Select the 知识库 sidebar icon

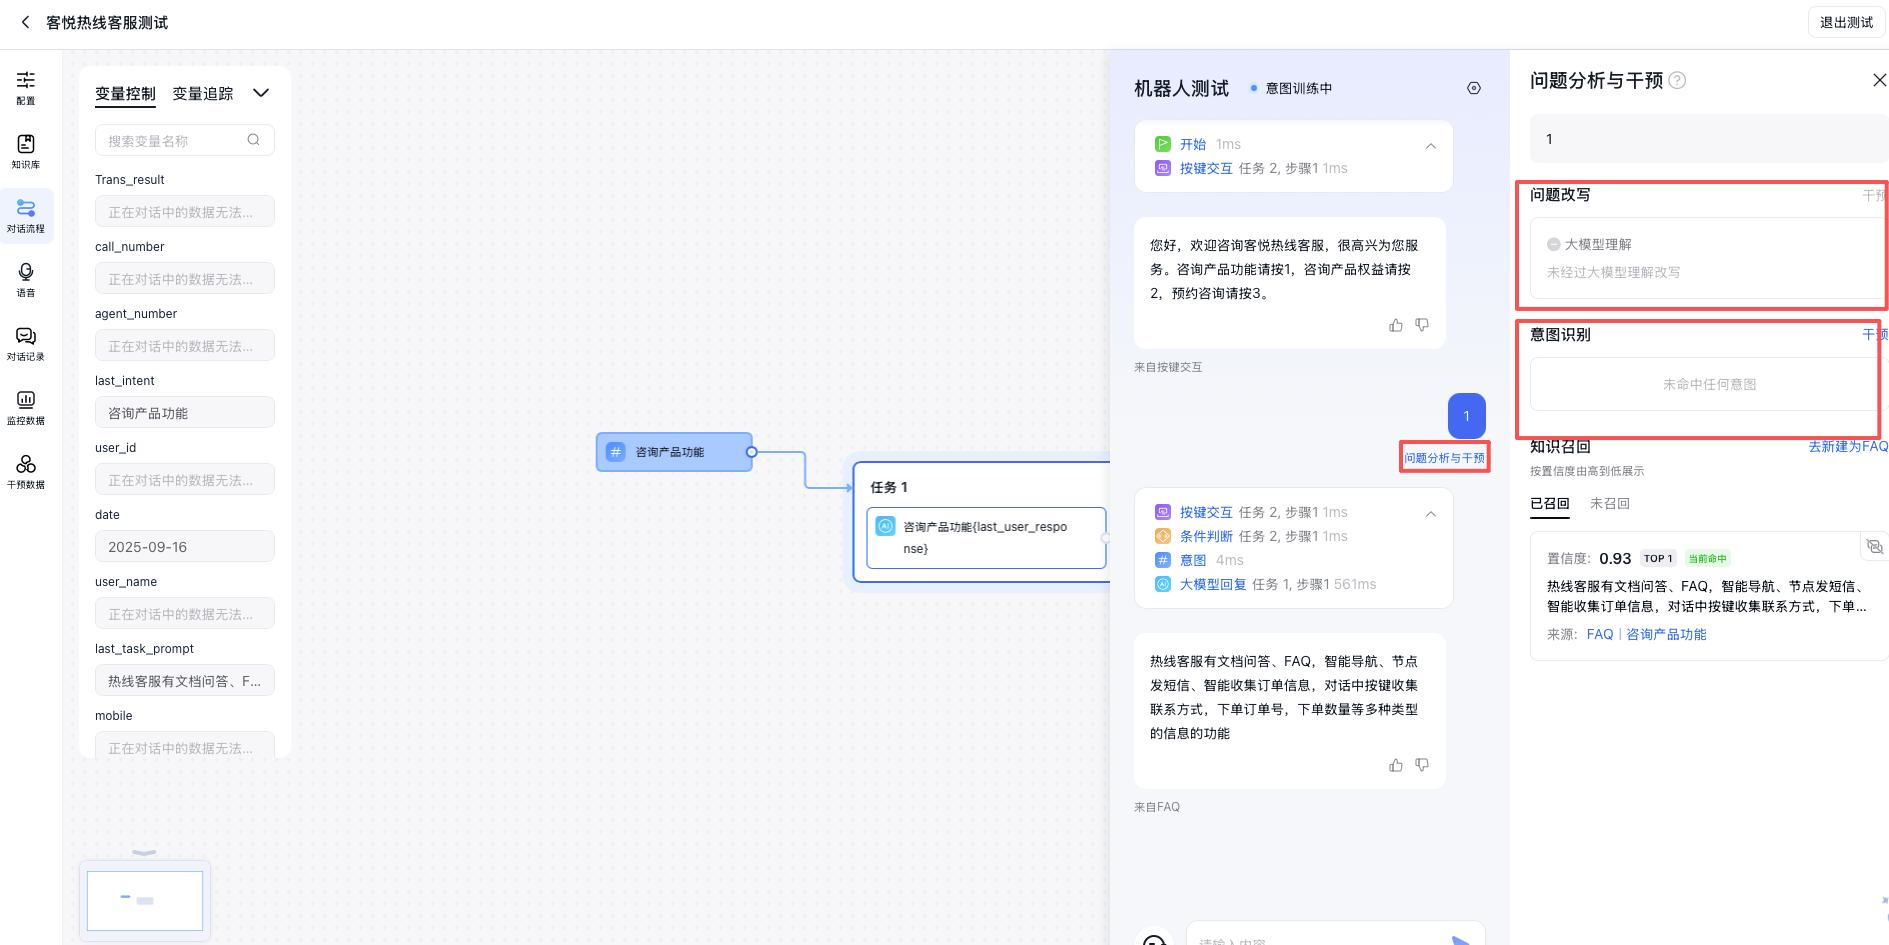[26, 152]
